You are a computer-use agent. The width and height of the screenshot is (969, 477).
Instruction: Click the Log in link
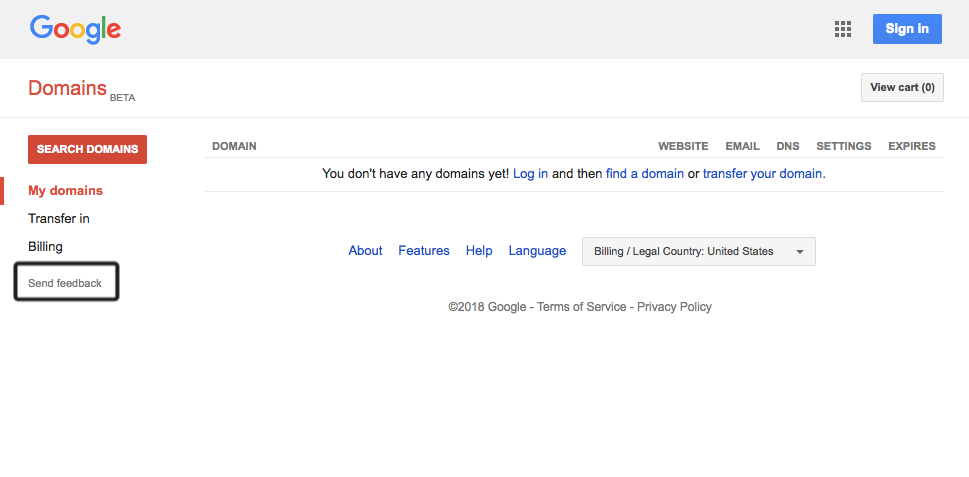[530, 174]
